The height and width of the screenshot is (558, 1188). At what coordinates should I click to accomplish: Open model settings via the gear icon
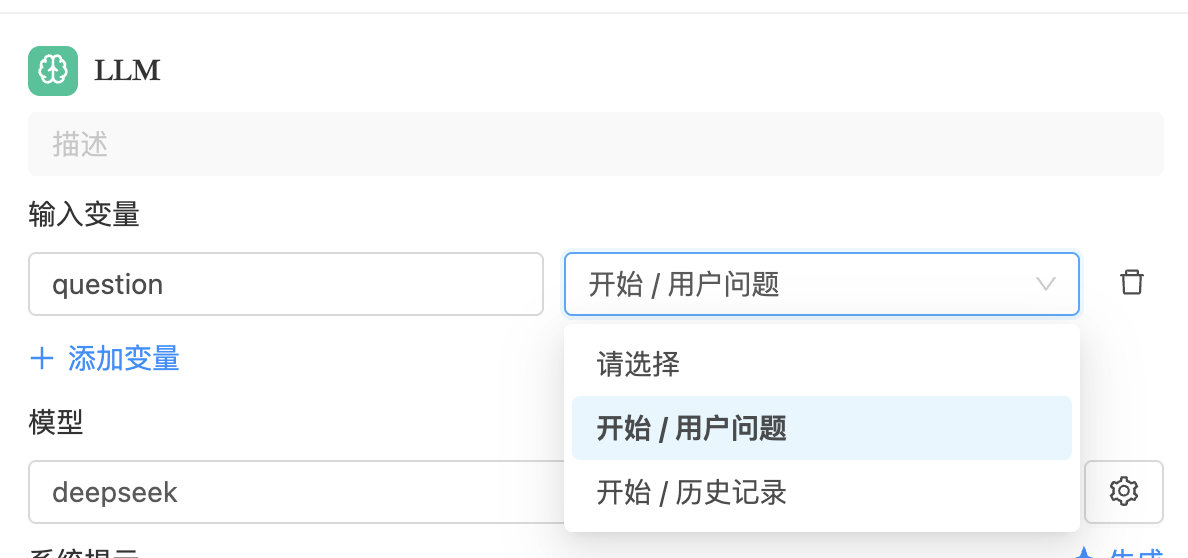[x=1124, y=491]
